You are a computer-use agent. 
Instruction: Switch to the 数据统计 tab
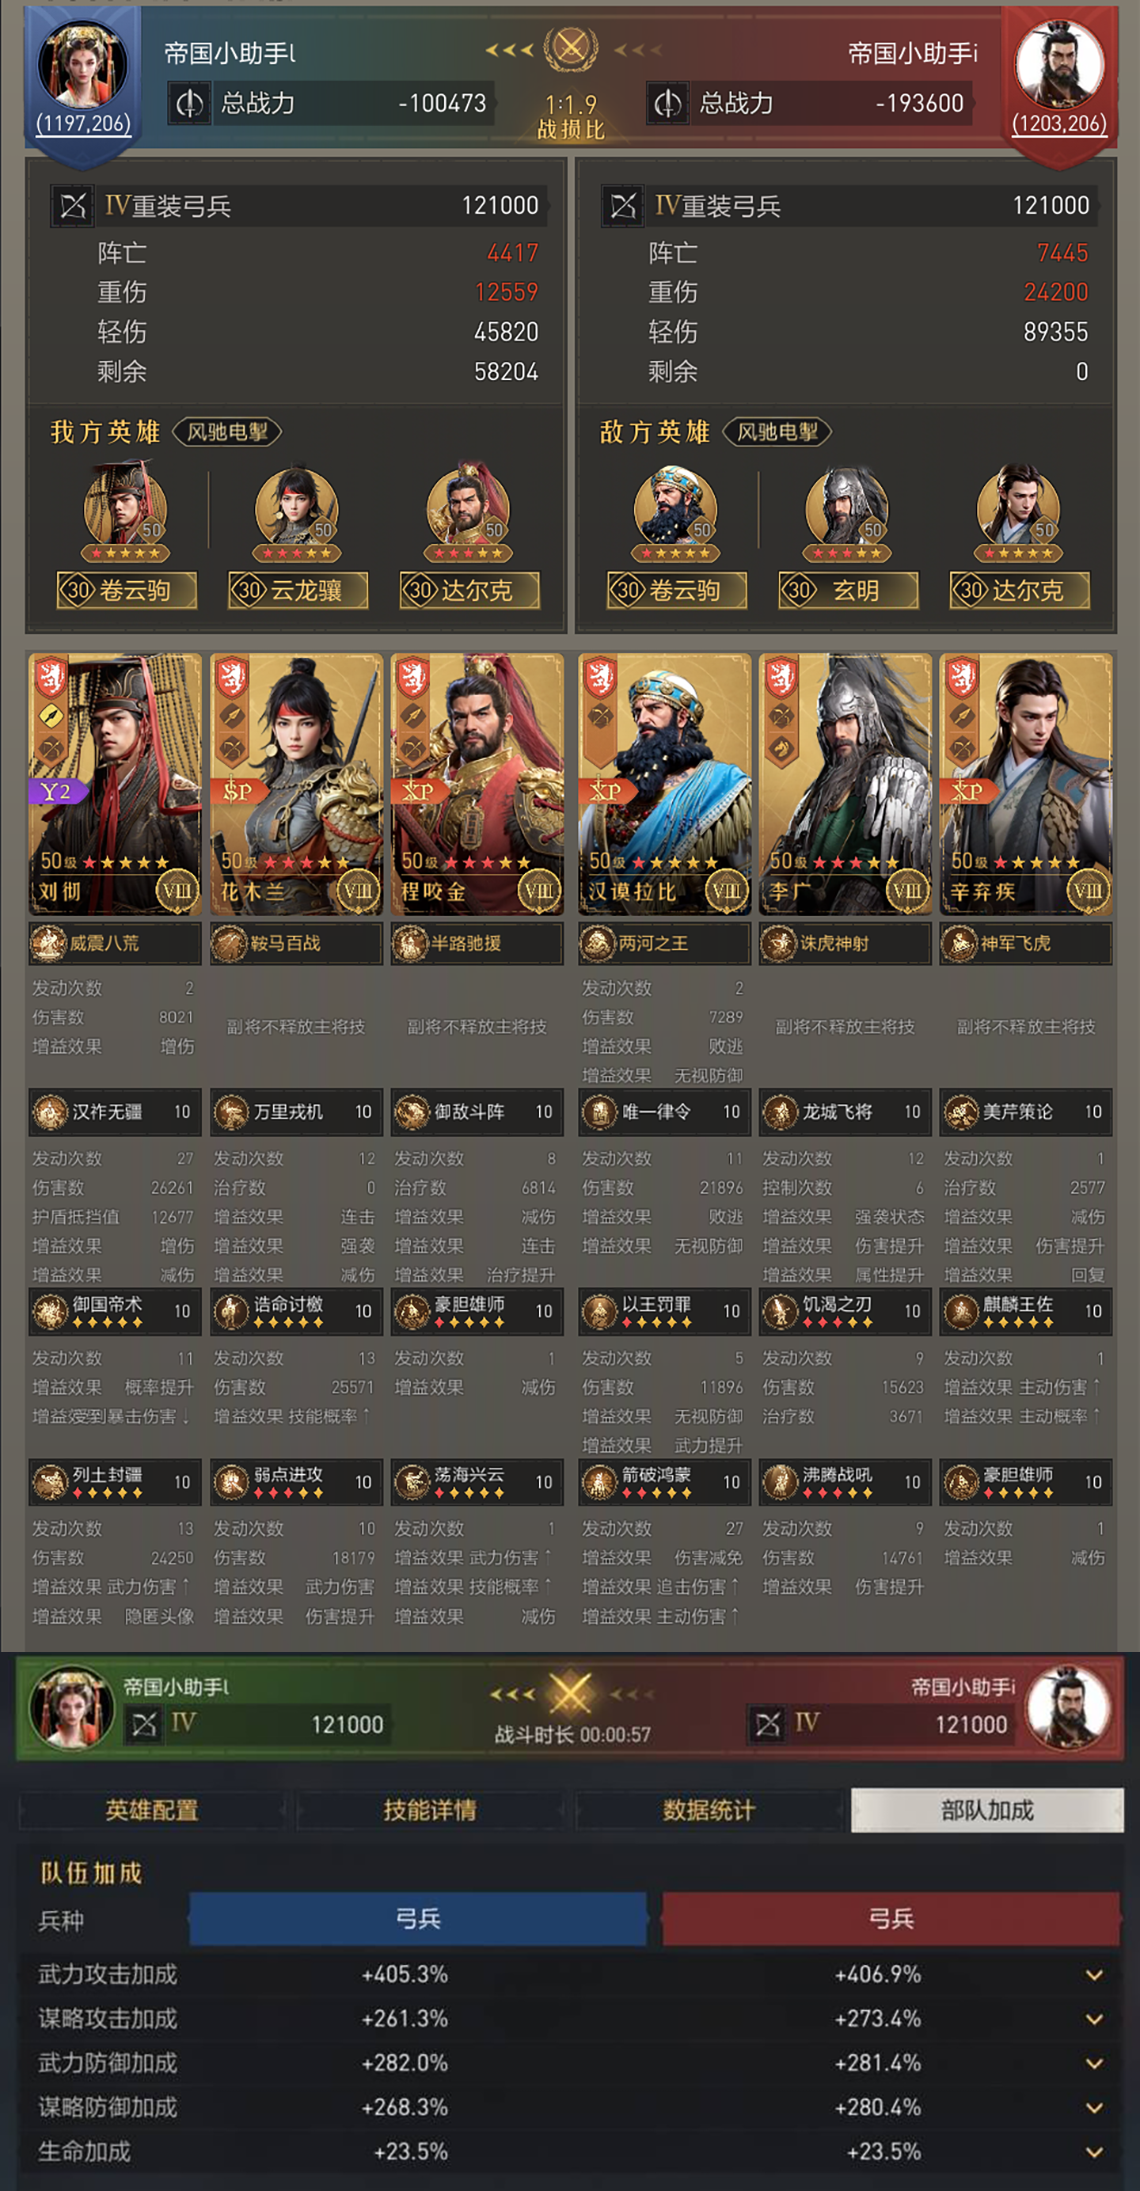point(708,1810)
